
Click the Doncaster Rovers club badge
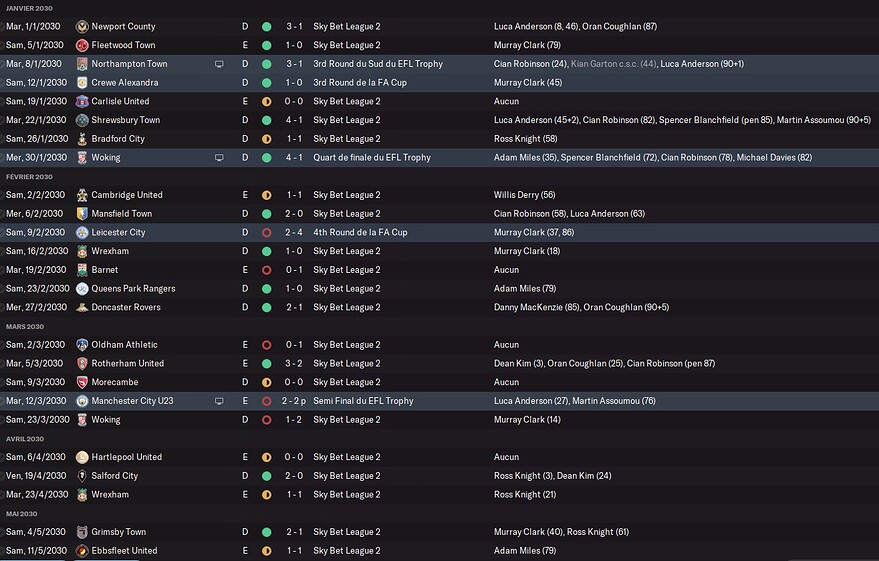click(x=82, y=307)
